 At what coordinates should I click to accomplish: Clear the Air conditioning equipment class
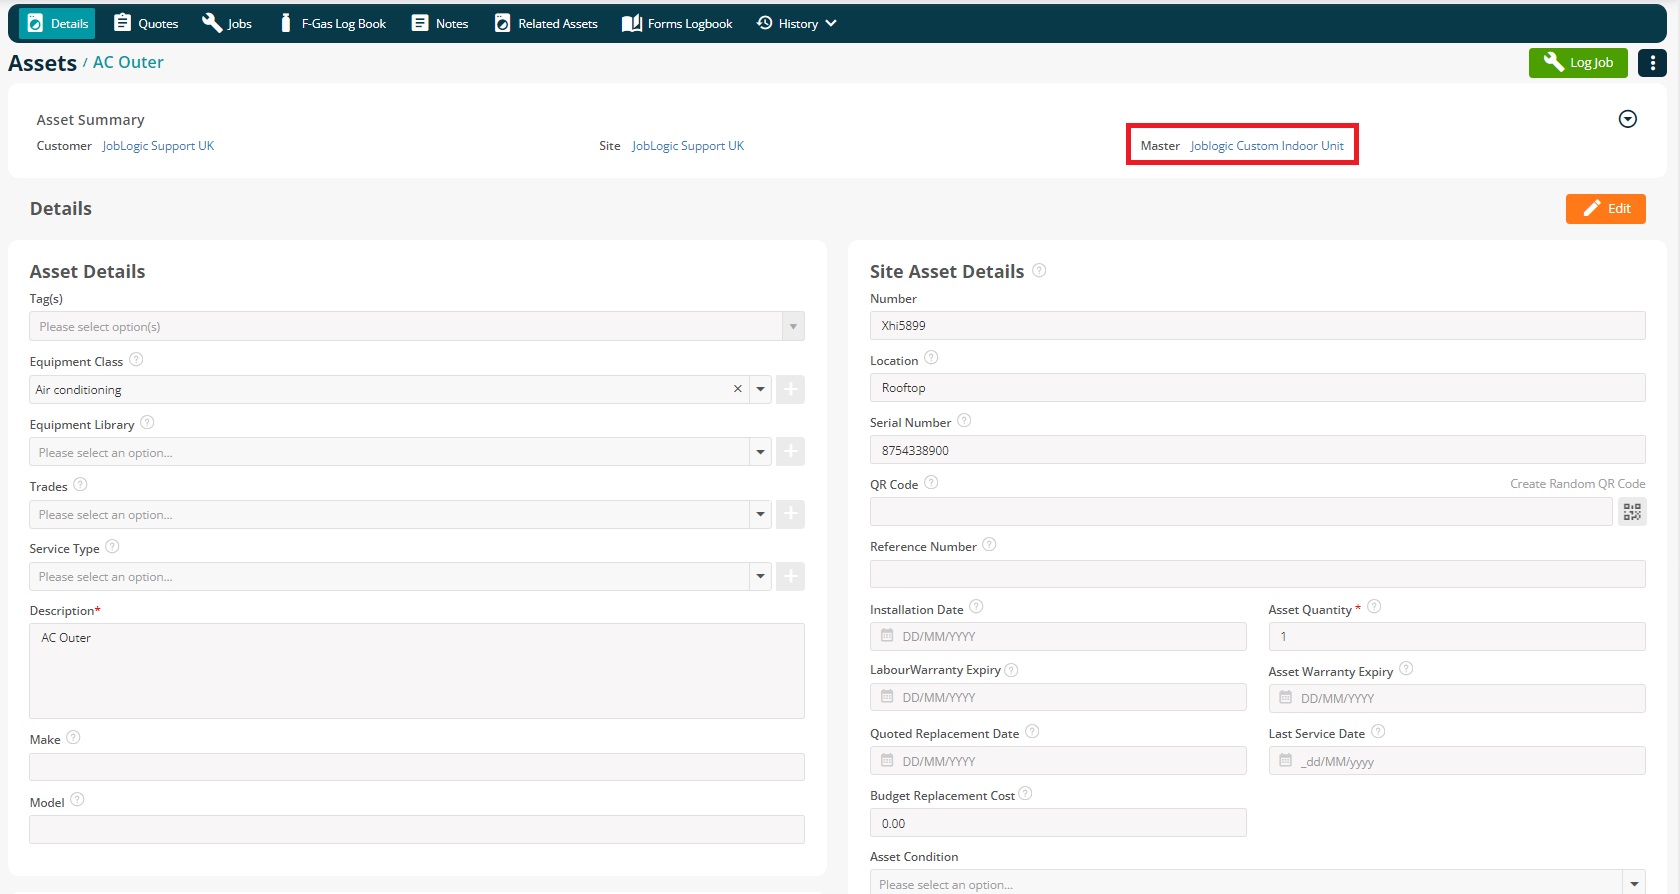tap(738, 389)
